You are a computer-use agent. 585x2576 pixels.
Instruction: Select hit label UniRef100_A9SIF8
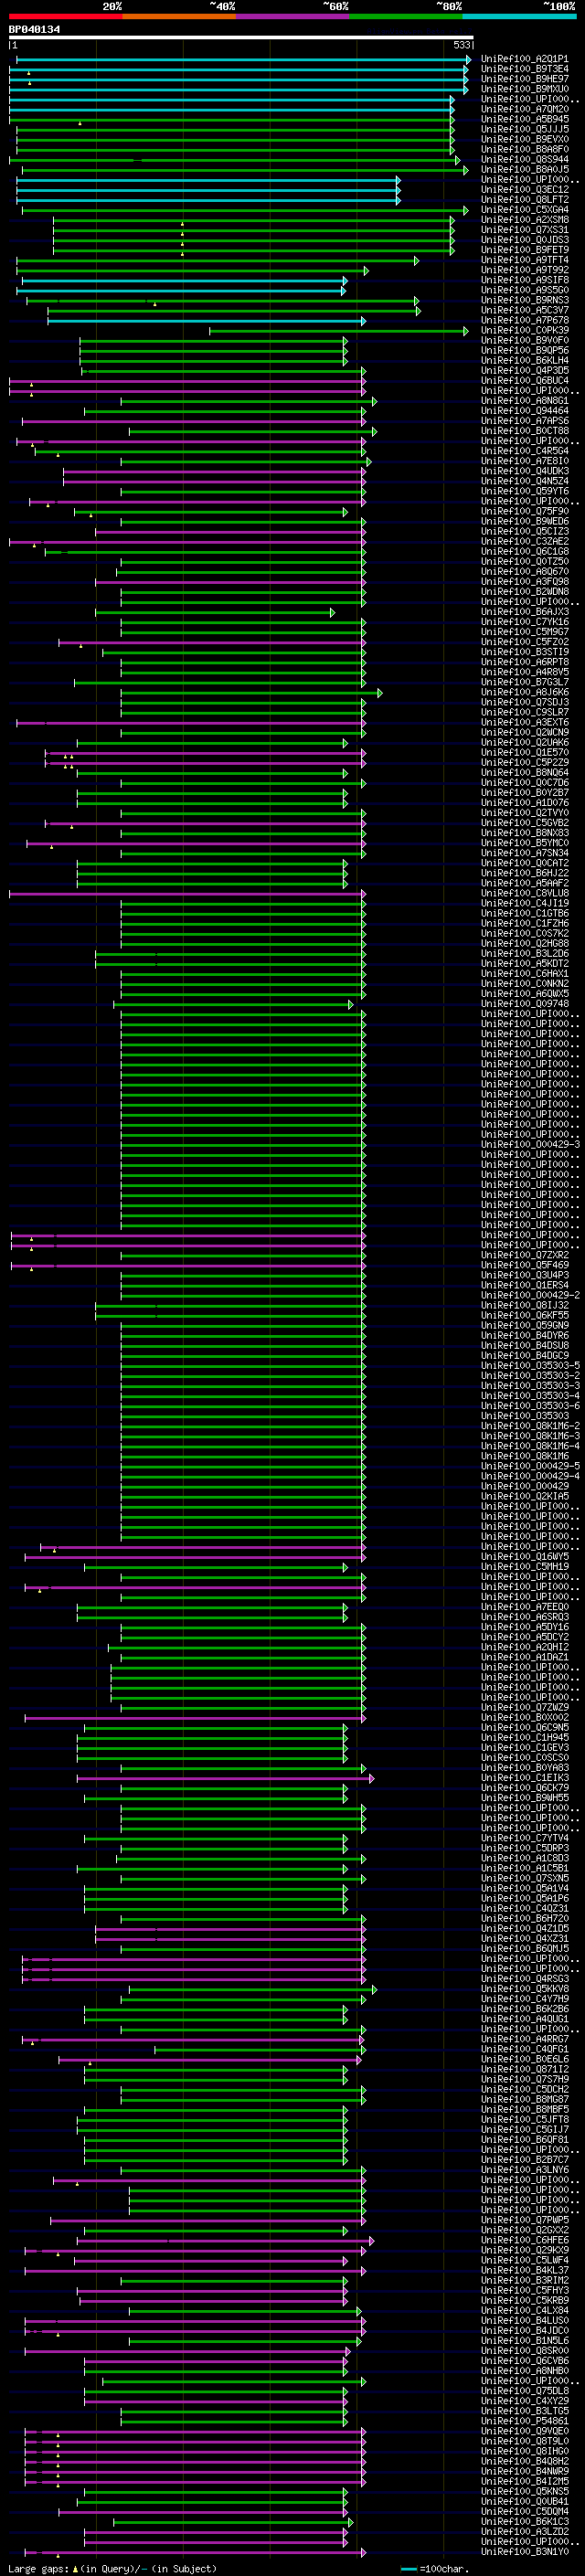pyautogui.click(x=525, y=280)
